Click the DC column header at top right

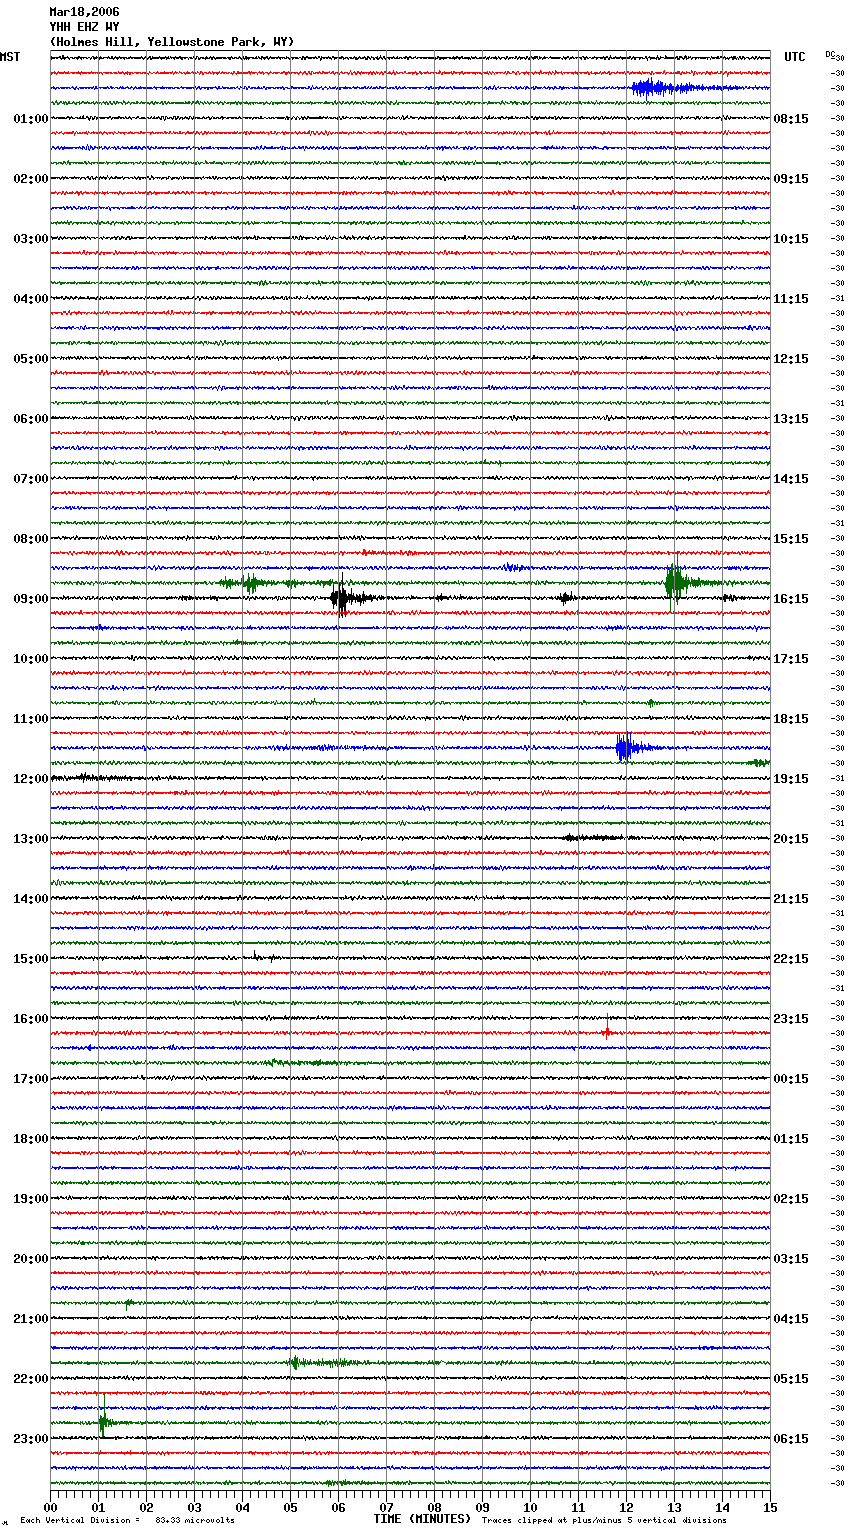pos(830,55)
